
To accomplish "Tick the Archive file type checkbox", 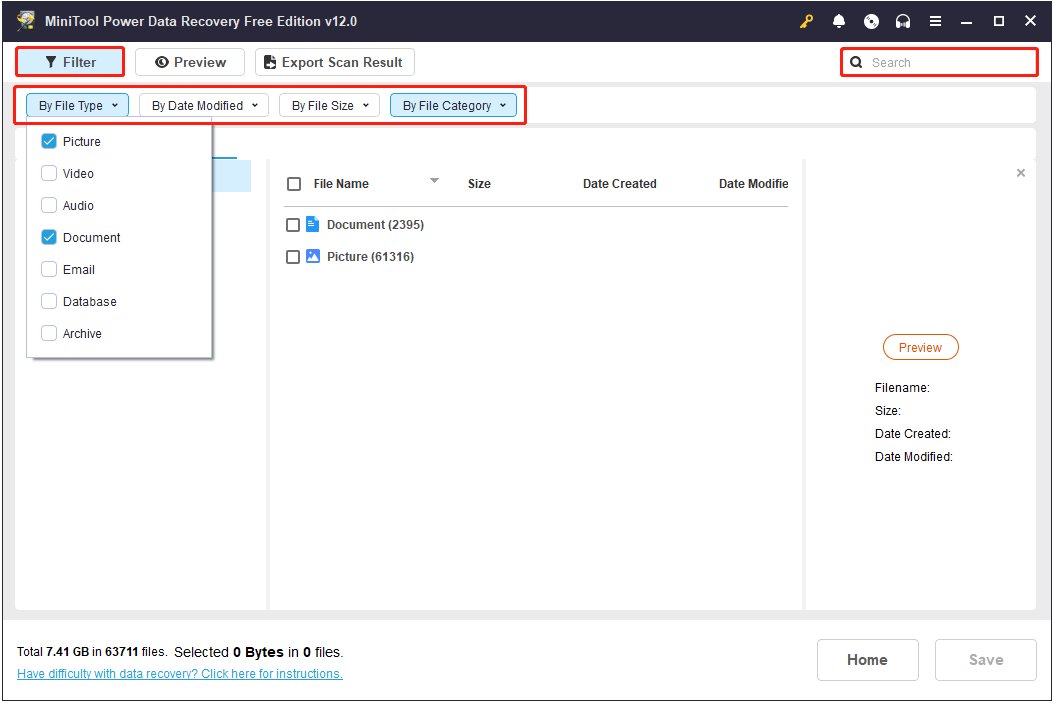I will [x=49, y=334].
